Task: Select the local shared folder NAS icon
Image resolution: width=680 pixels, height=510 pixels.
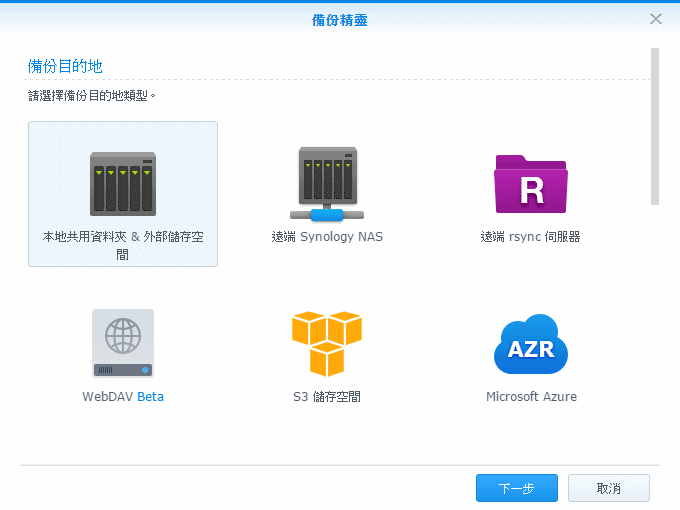Action: [x=123, y=184]
